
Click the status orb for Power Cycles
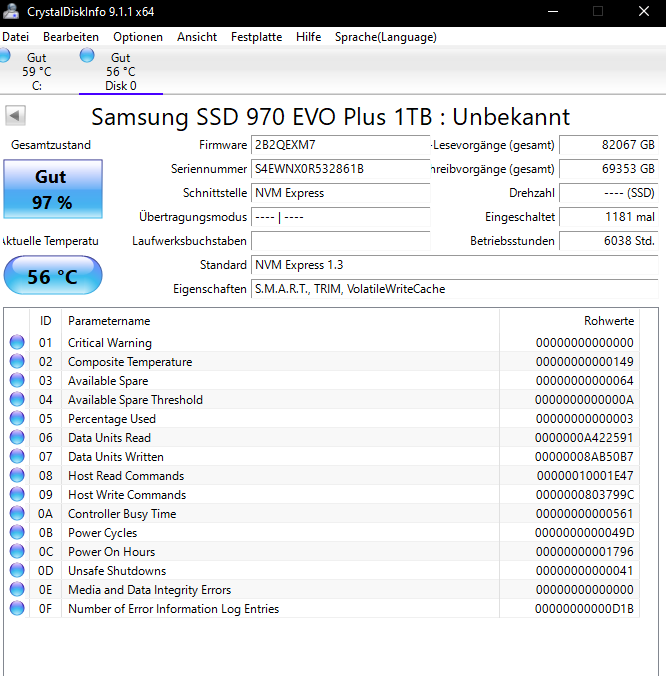17,532
